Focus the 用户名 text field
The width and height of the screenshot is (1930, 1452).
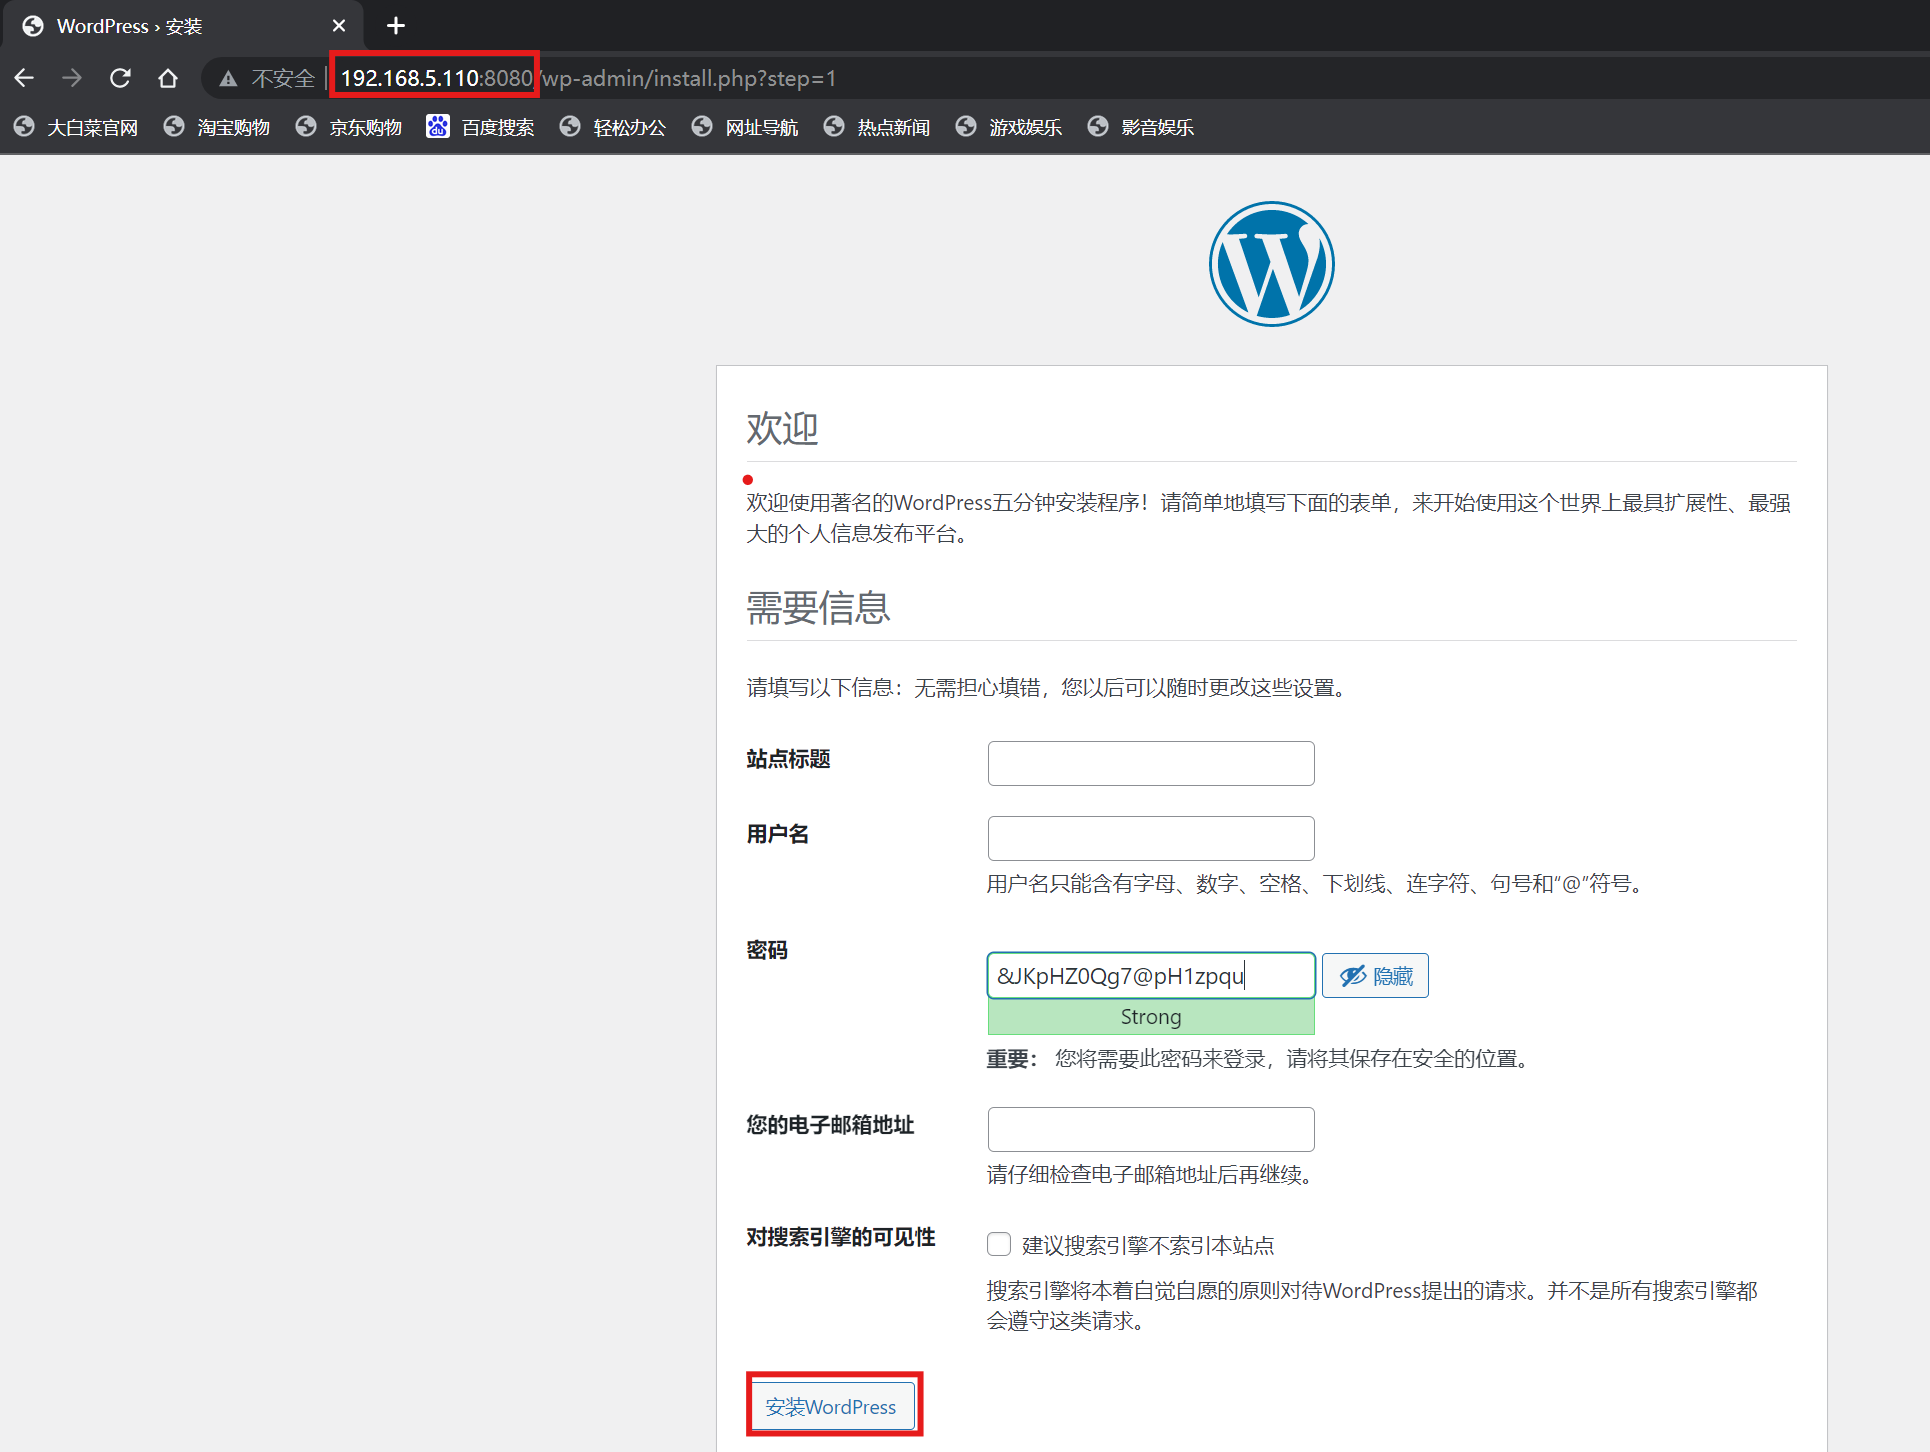(1150, 838)
